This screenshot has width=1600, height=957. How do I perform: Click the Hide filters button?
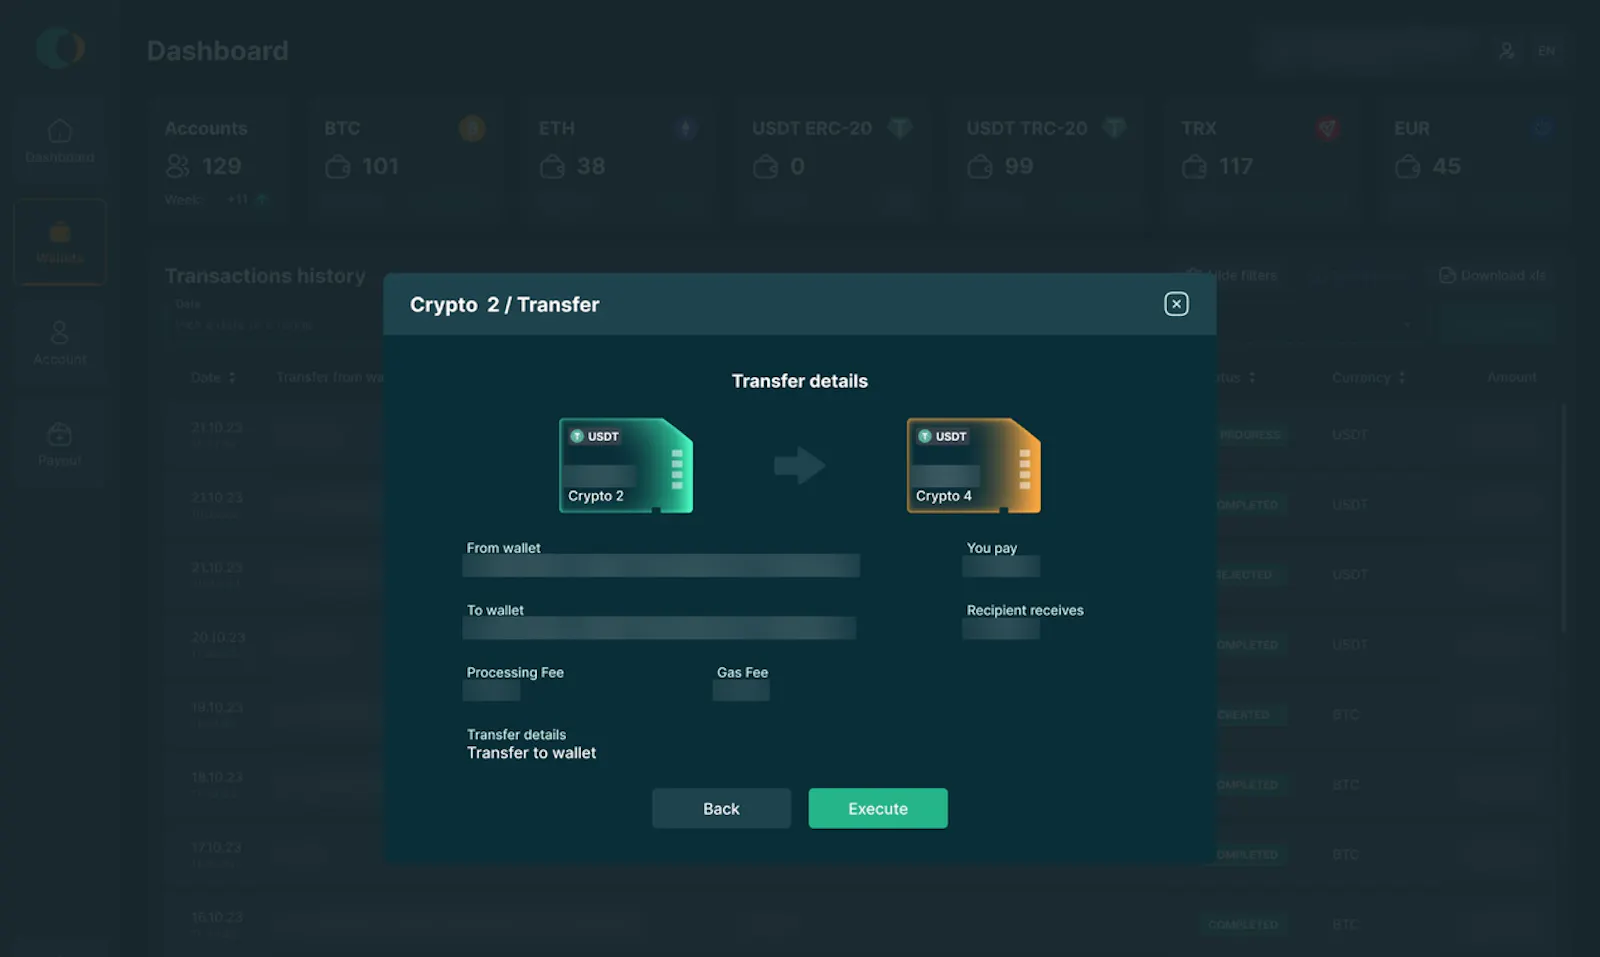click(x=1232, y=275)
